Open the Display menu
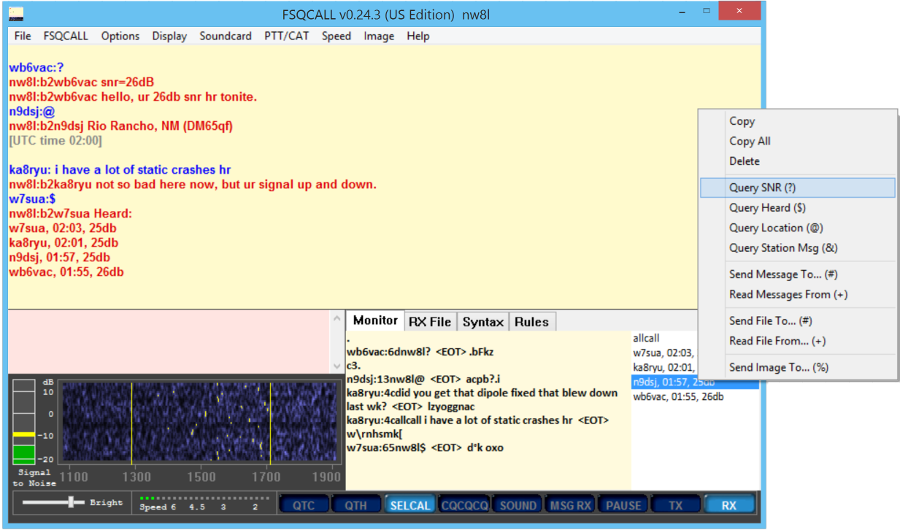The width and height of the screenshot is (900, 531). pyautogui.click(x=169, y=36)
